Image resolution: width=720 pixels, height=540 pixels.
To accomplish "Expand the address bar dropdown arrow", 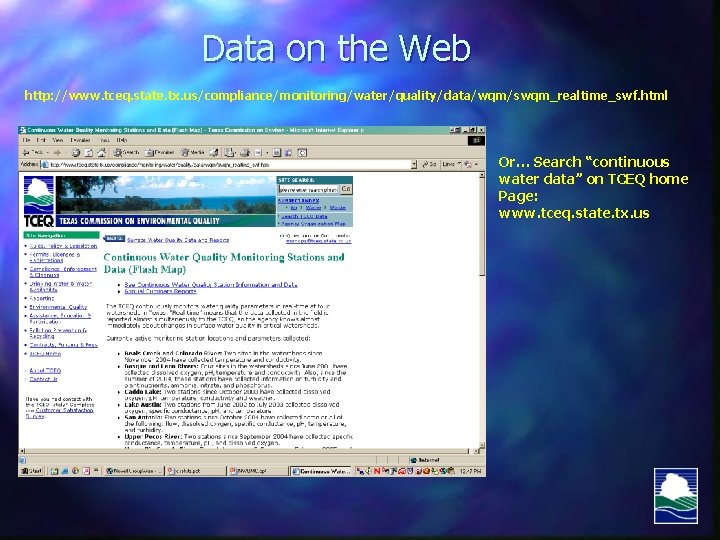I will point(414,164).
